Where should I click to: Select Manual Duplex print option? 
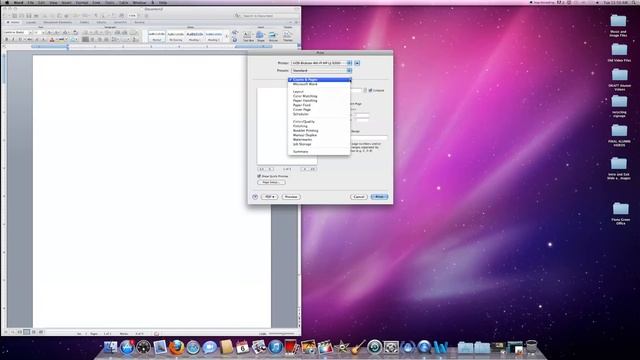[x=319, y=135]
